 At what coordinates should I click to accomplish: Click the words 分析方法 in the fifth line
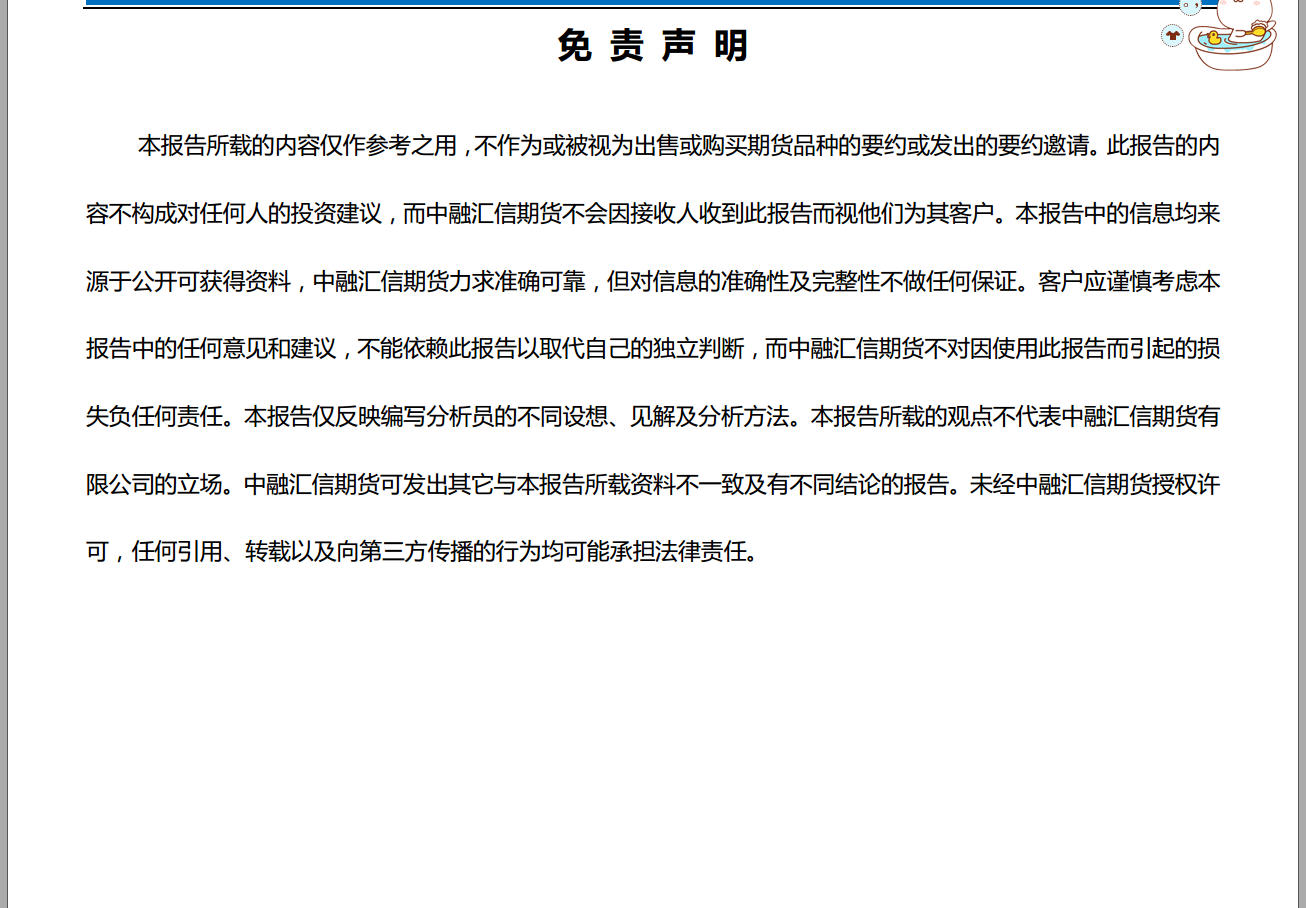[x=744, y=417]
